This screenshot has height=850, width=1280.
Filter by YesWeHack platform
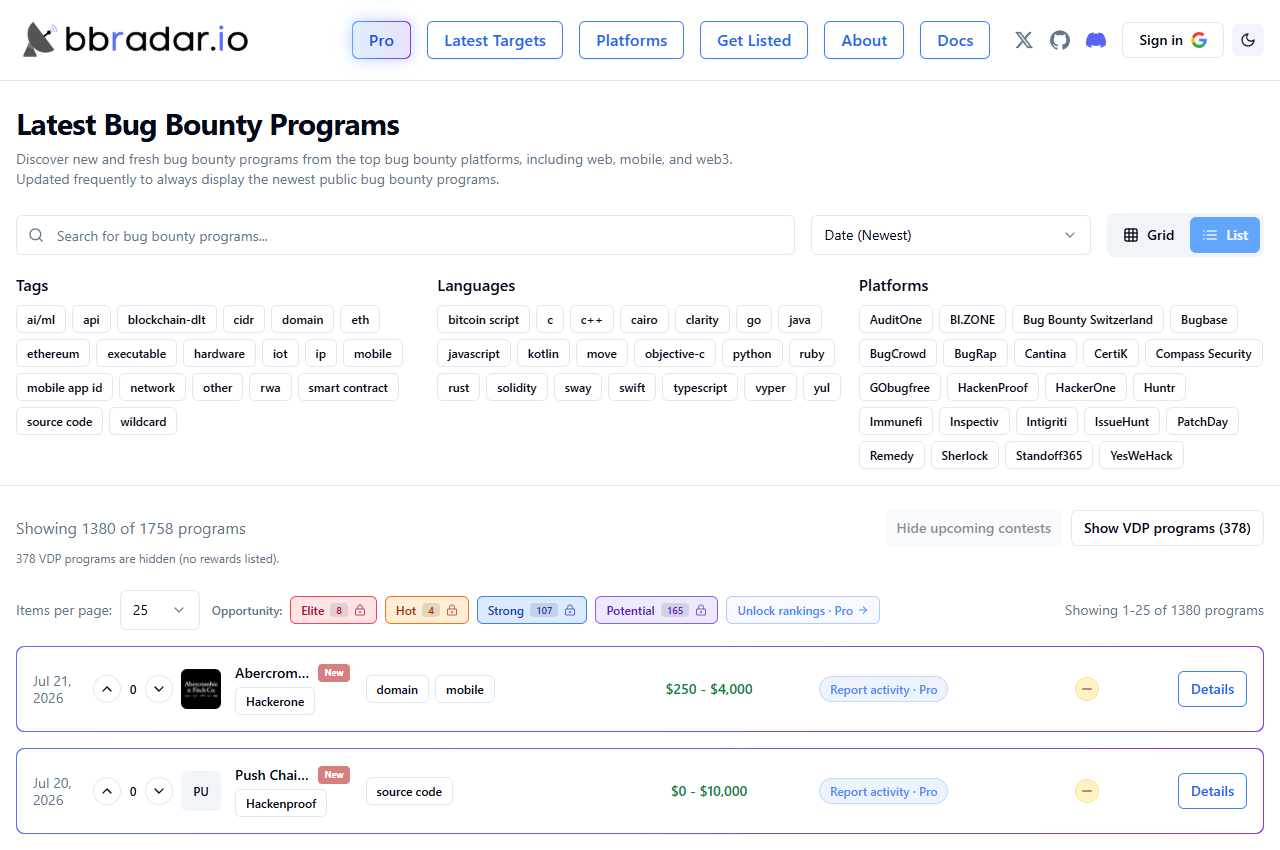(x=1141, y=456)
